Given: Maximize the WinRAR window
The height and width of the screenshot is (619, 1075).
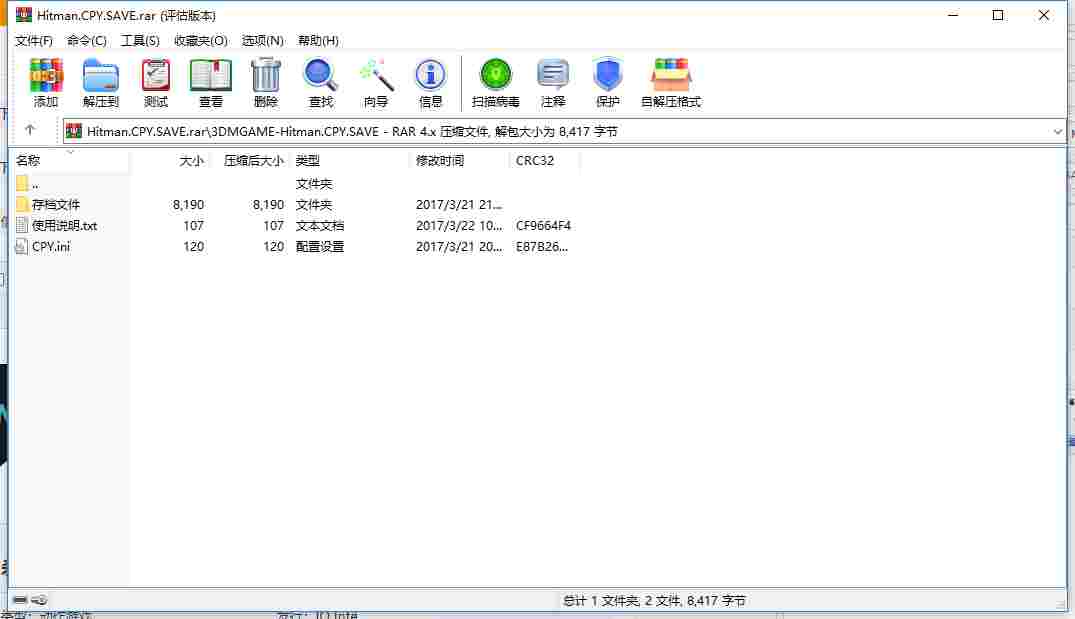Looking at the screenshot, I should pyautogui.click(x=998, y=15).
